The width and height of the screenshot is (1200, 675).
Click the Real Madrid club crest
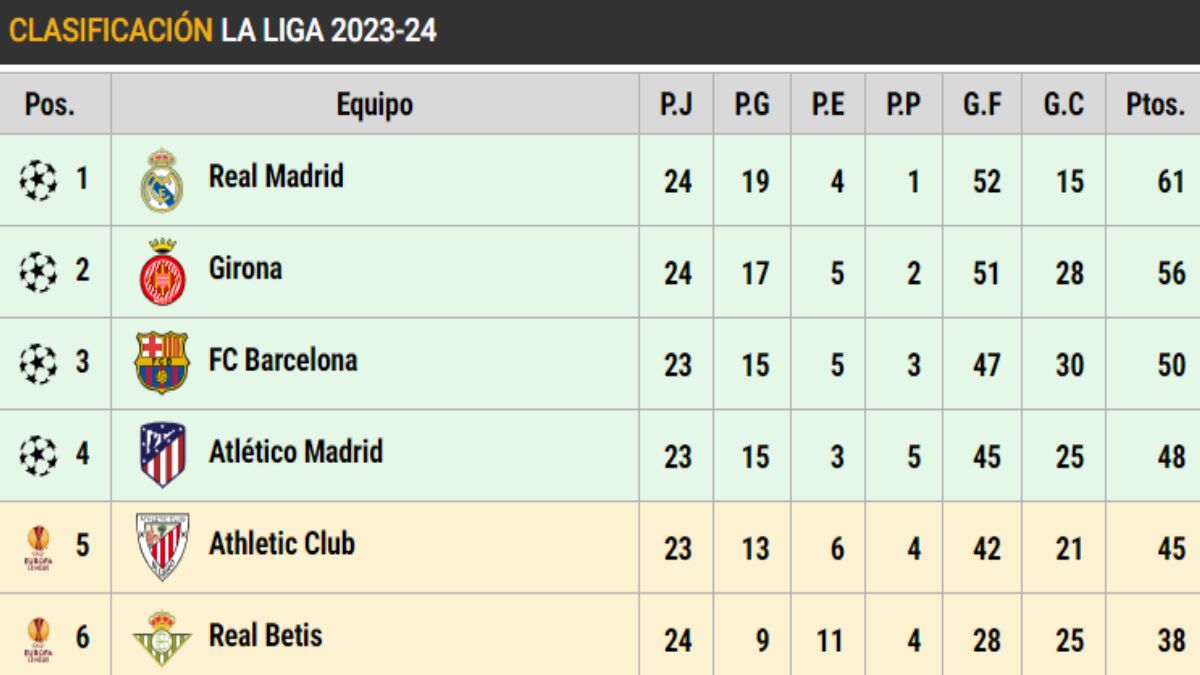(x=161, y=181)
